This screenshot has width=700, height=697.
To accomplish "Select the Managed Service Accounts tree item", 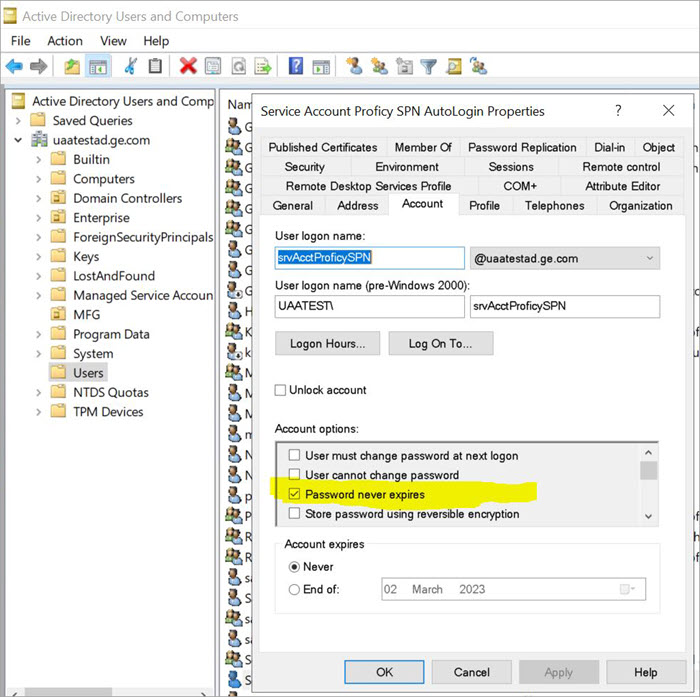I will point(143,295).
